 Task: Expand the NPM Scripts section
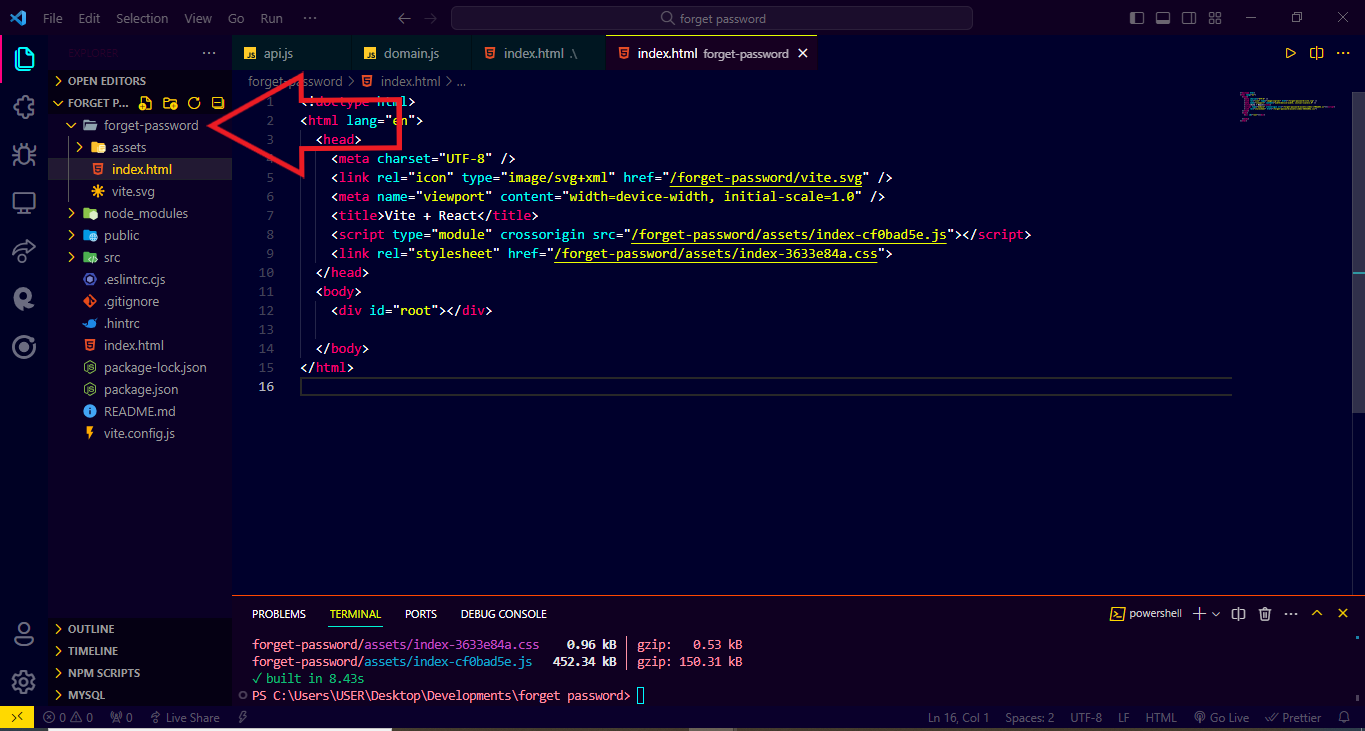click(140, 673)
